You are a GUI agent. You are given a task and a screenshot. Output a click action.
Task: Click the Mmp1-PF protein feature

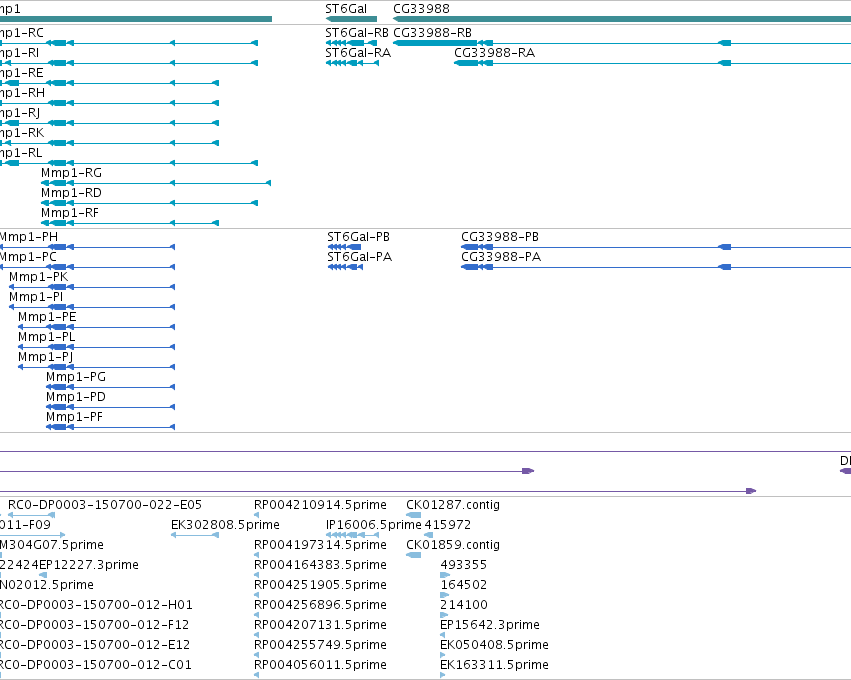point(111,427)
